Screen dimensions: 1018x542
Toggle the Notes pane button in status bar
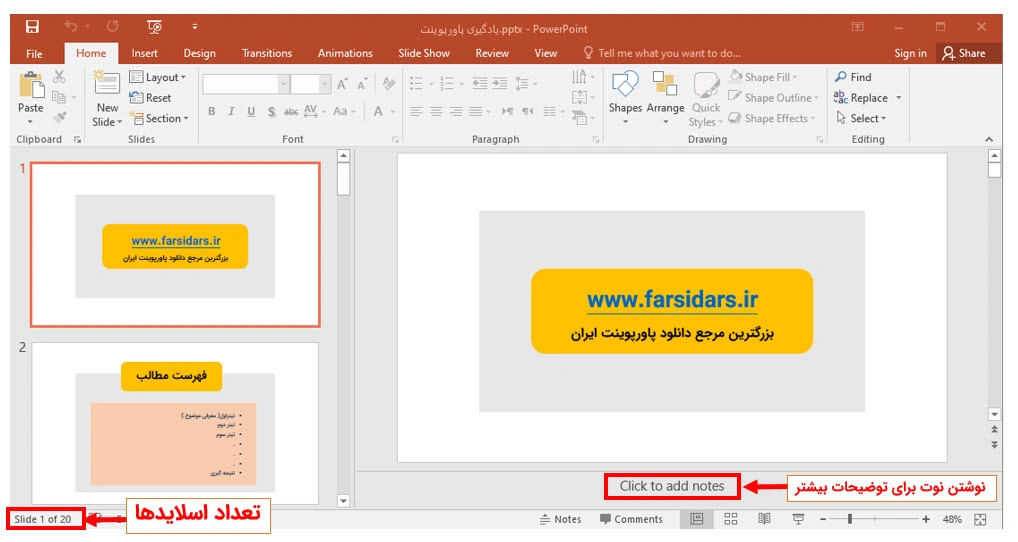560,519
